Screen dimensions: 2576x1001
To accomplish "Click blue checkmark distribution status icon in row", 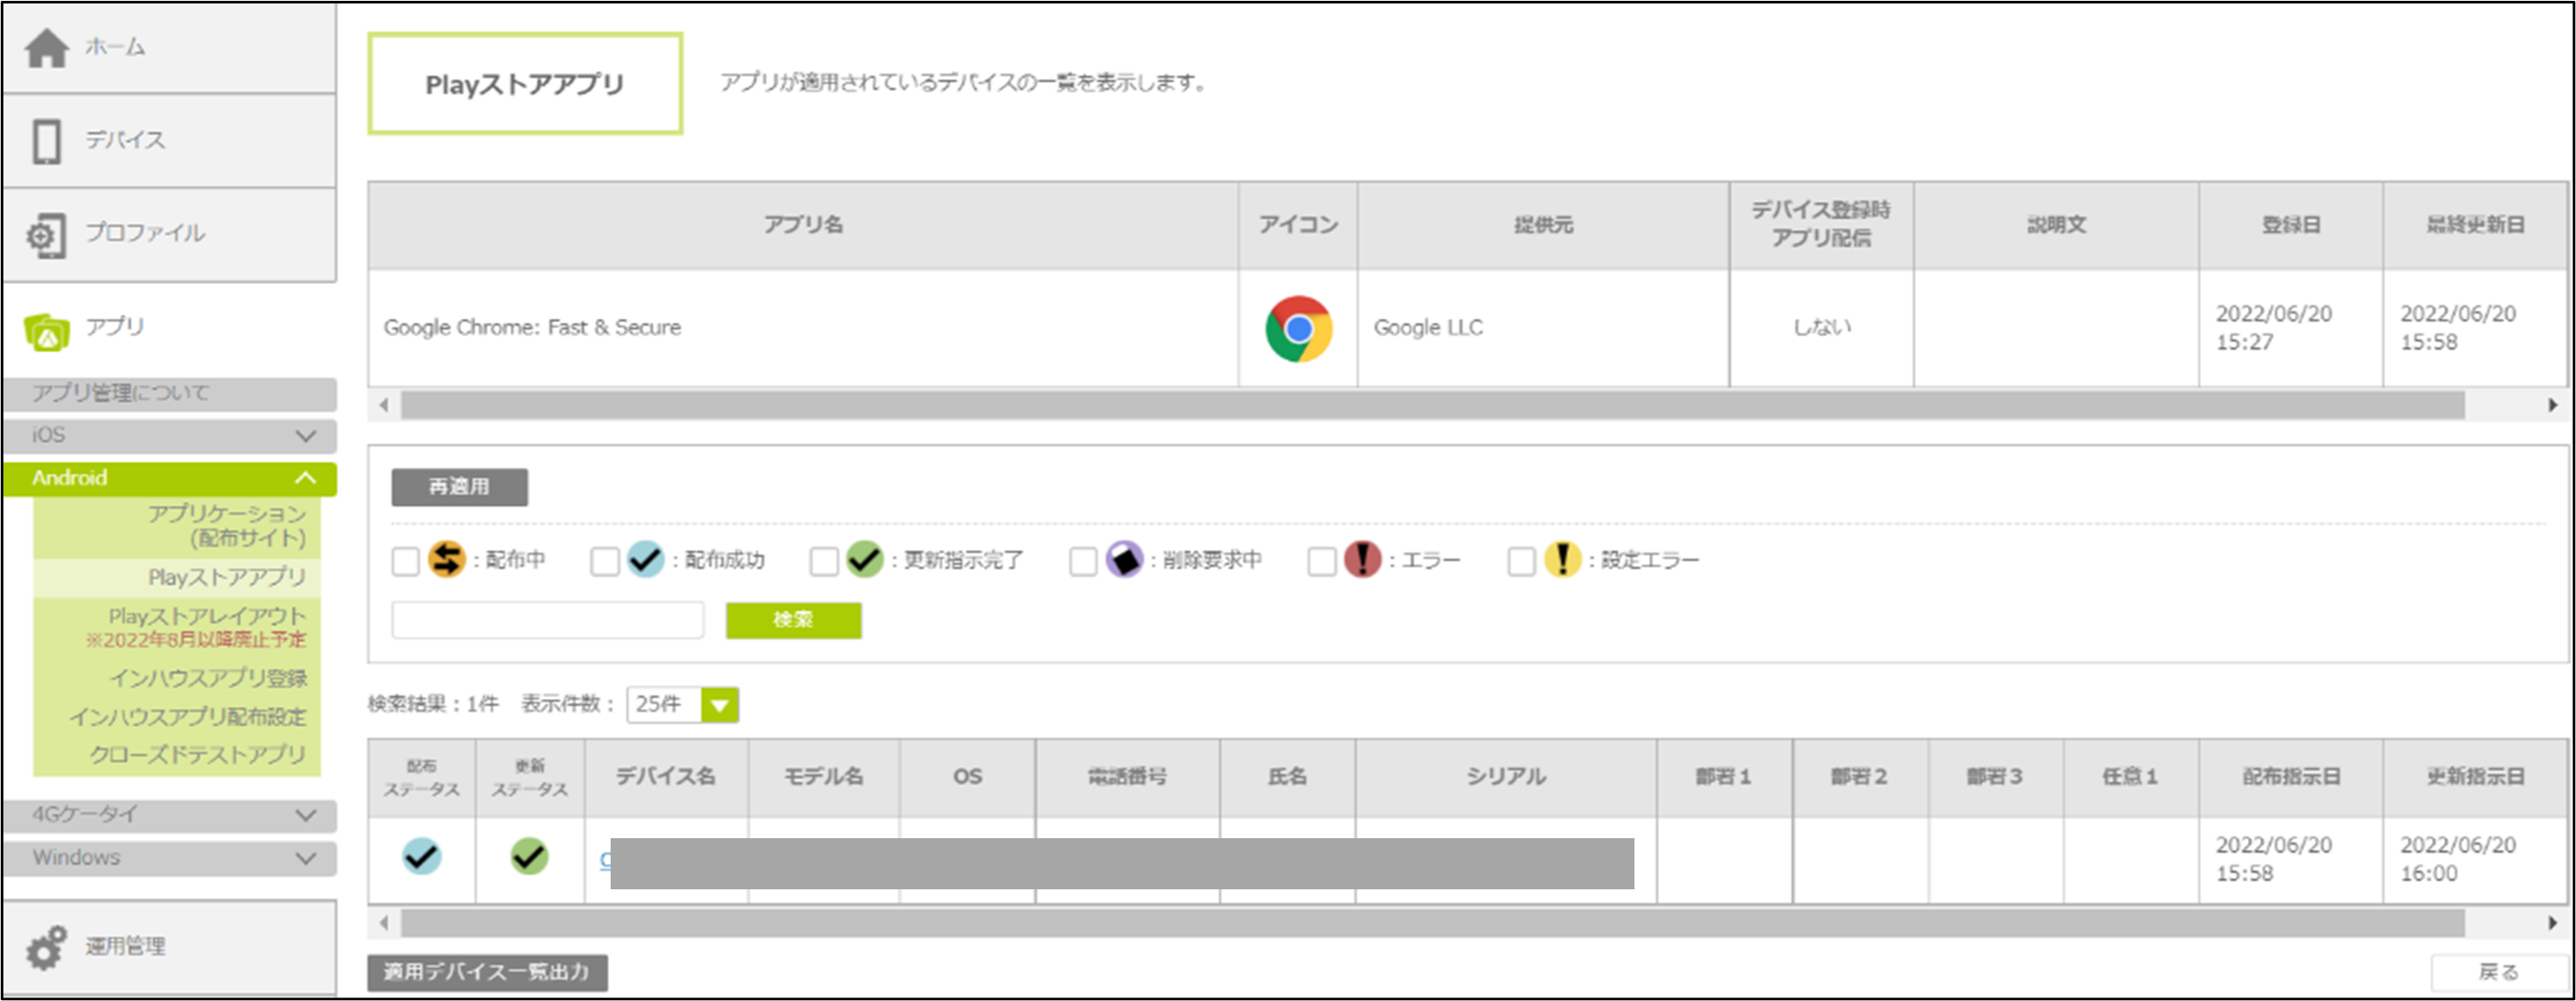I will [421, 856].
